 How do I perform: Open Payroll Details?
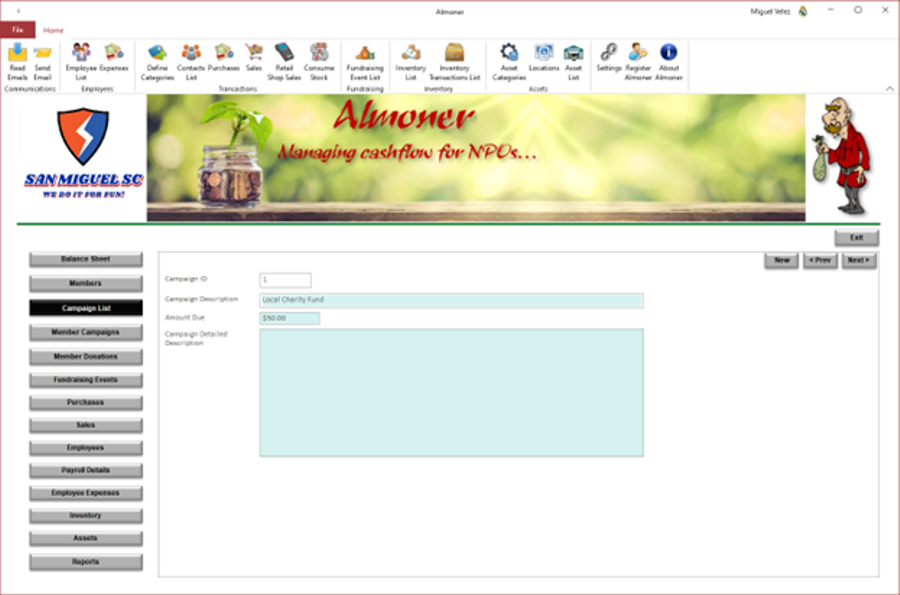[x=86, y=470]
